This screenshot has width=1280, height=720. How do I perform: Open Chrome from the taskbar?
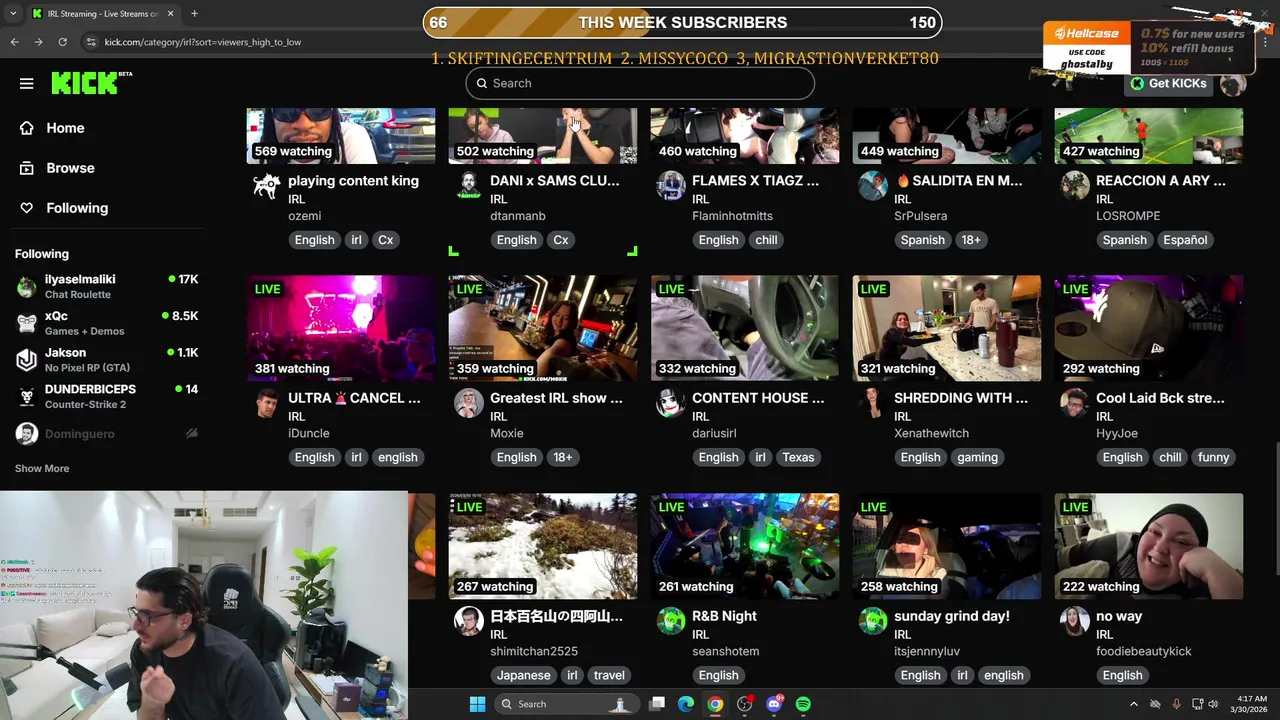click(715, 704)
